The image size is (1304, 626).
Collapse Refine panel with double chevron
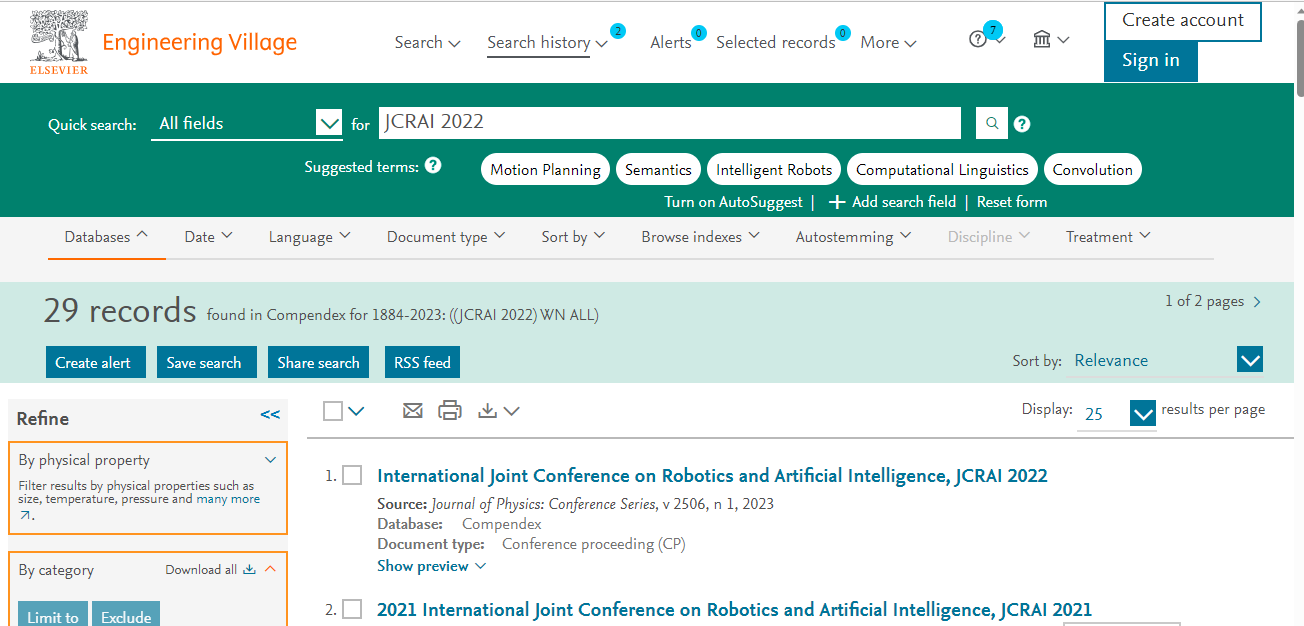click(270, 414)
